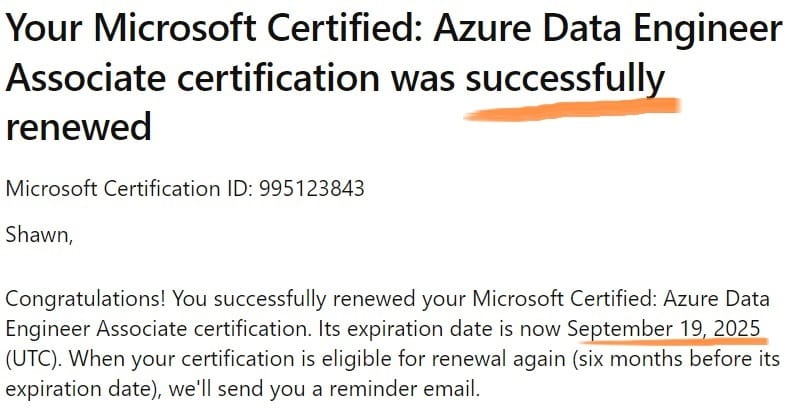Click "Azure Data Engineer" in the heading
Viewport: 789px width, 411px height.
pyautogui.click(x=608, y=29)
